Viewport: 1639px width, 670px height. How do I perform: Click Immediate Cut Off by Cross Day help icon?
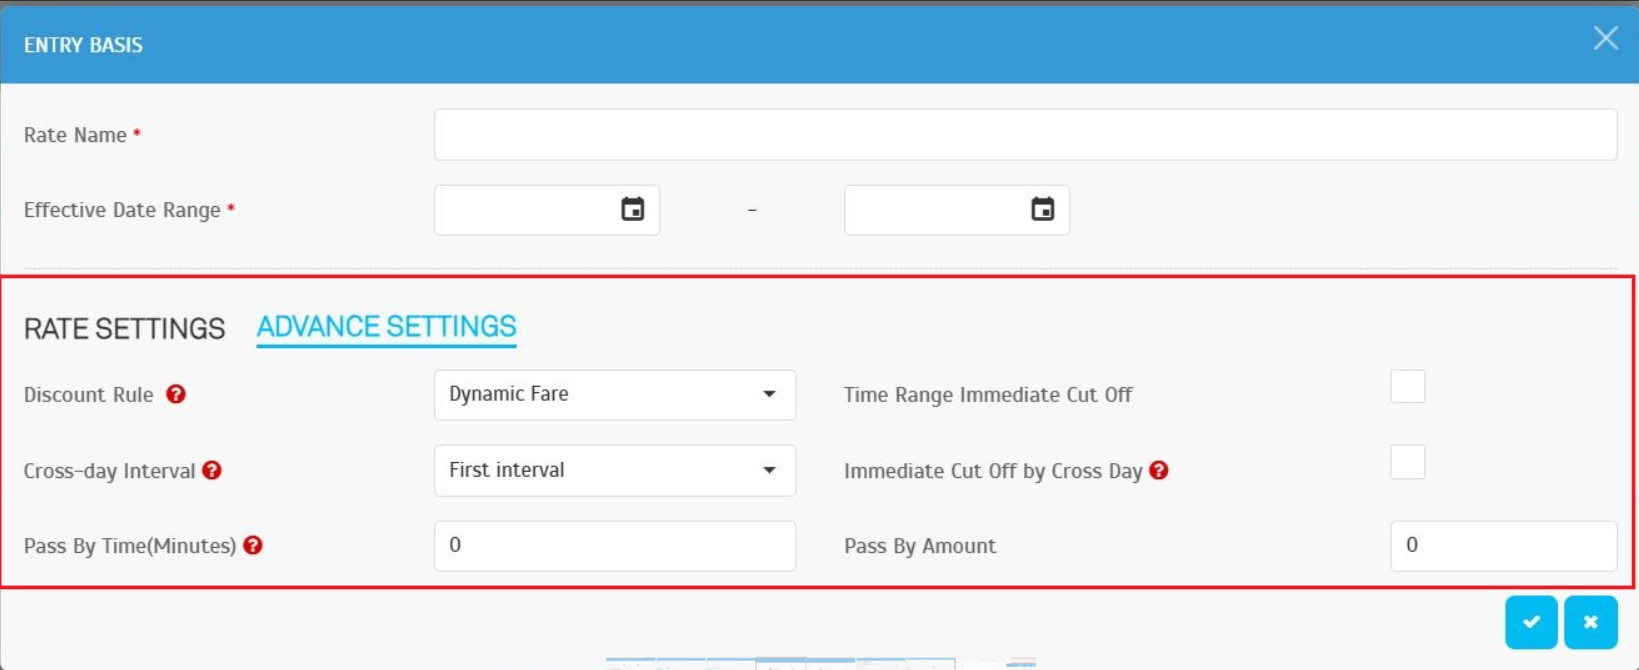1159,470
